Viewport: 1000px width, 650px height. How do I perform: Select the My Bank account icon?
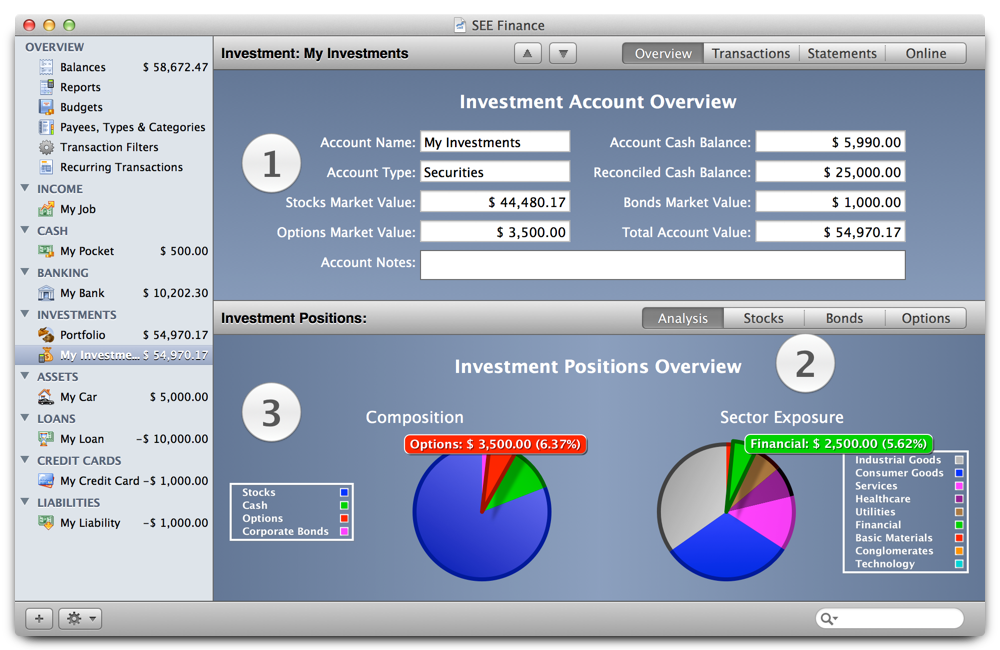coord(46,293)
